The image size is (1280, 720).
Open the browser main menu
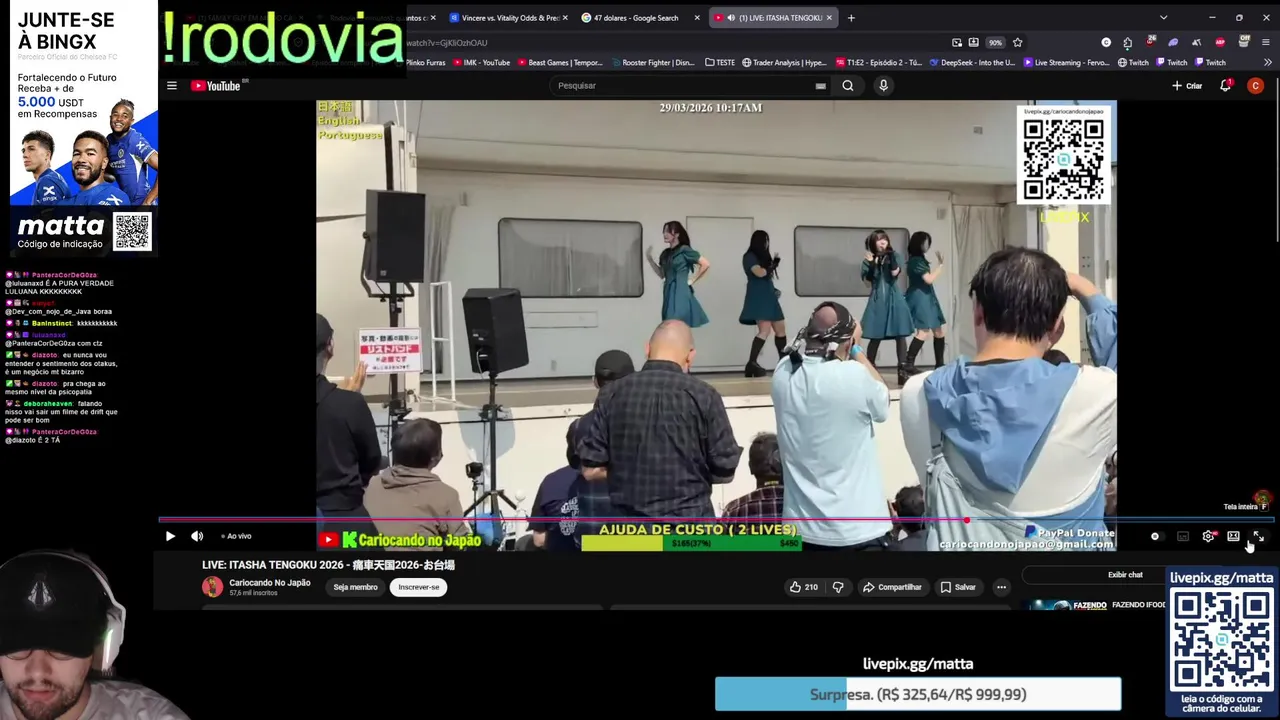coord(1267,43)
